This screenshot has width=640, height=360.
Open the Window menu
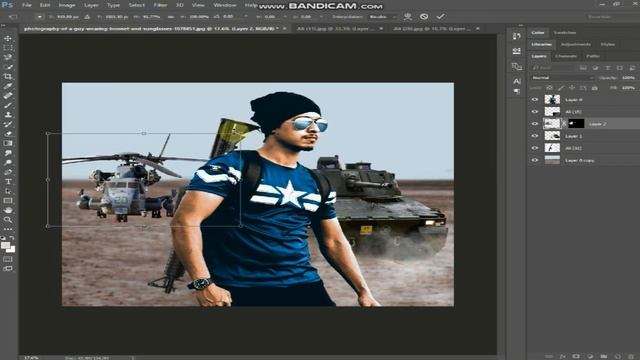coord(225,5)
